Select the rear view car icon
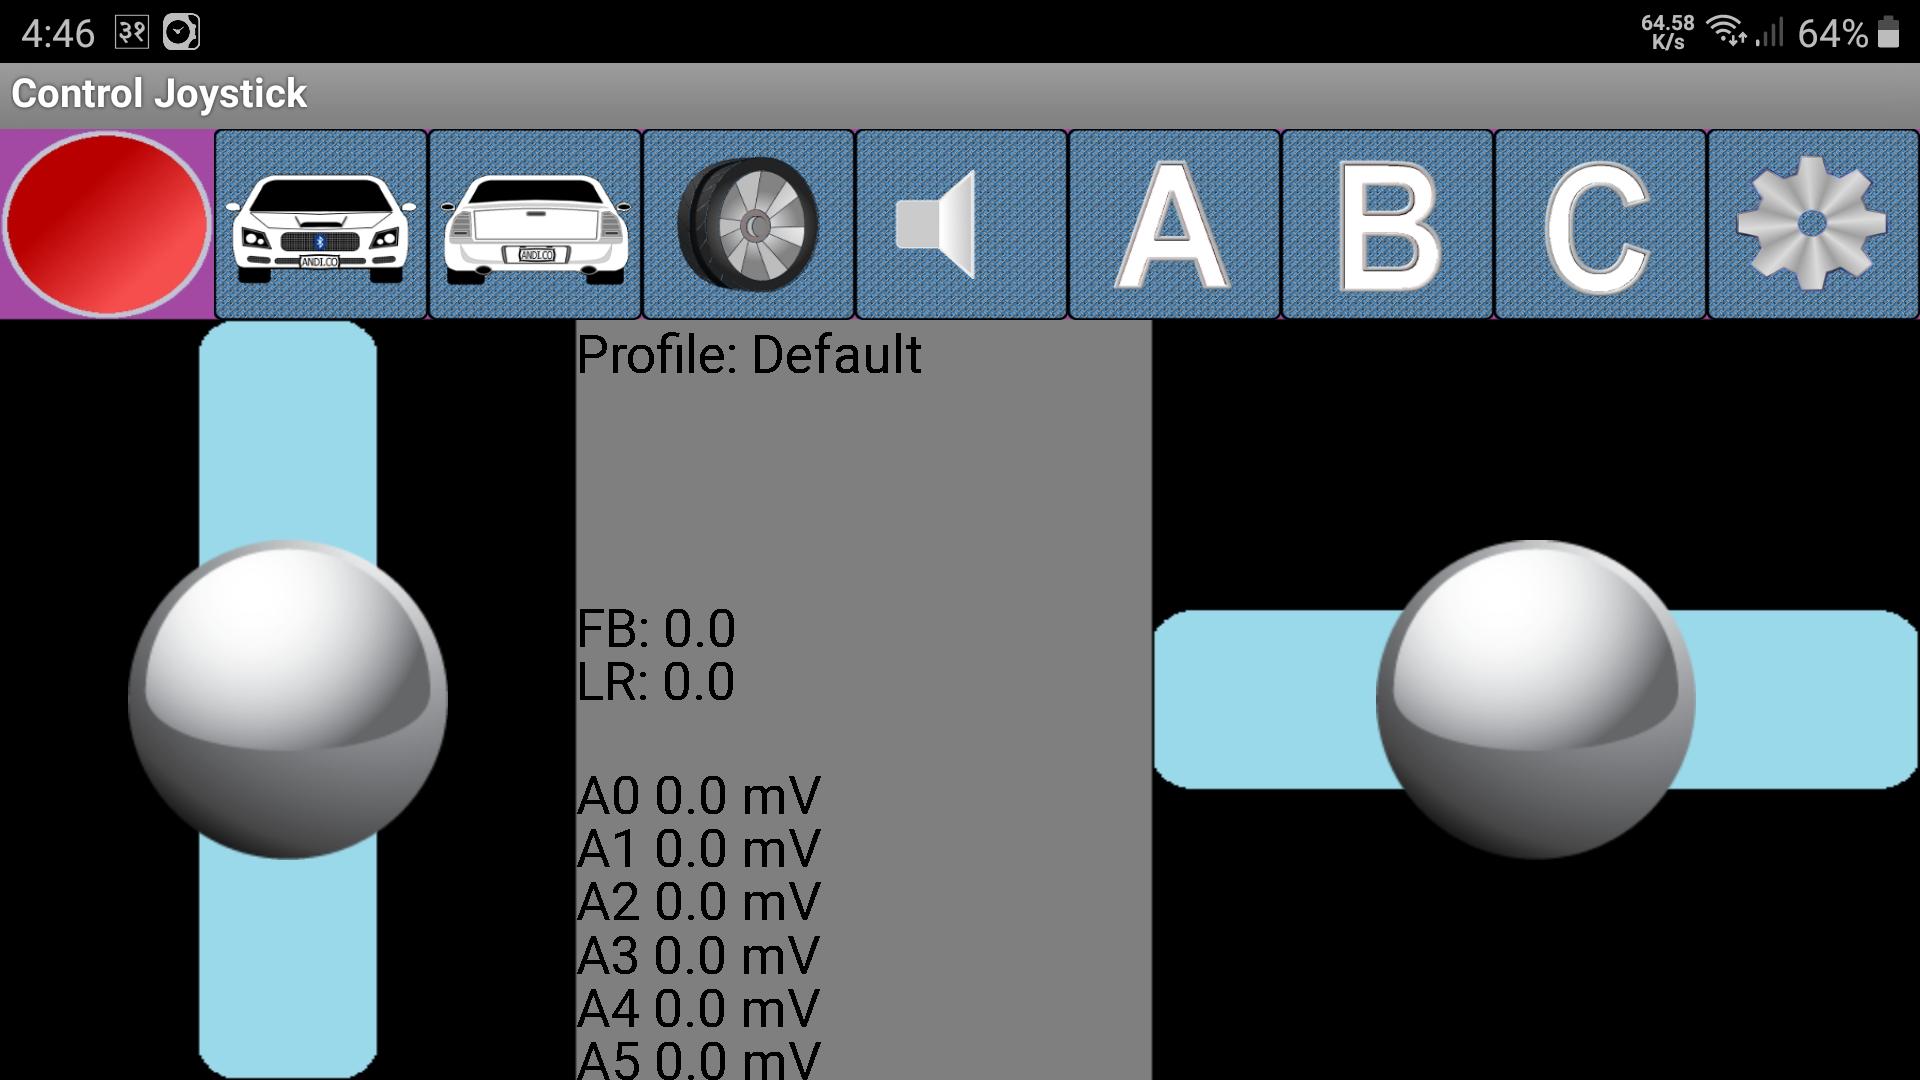 (x=535, y=220)
